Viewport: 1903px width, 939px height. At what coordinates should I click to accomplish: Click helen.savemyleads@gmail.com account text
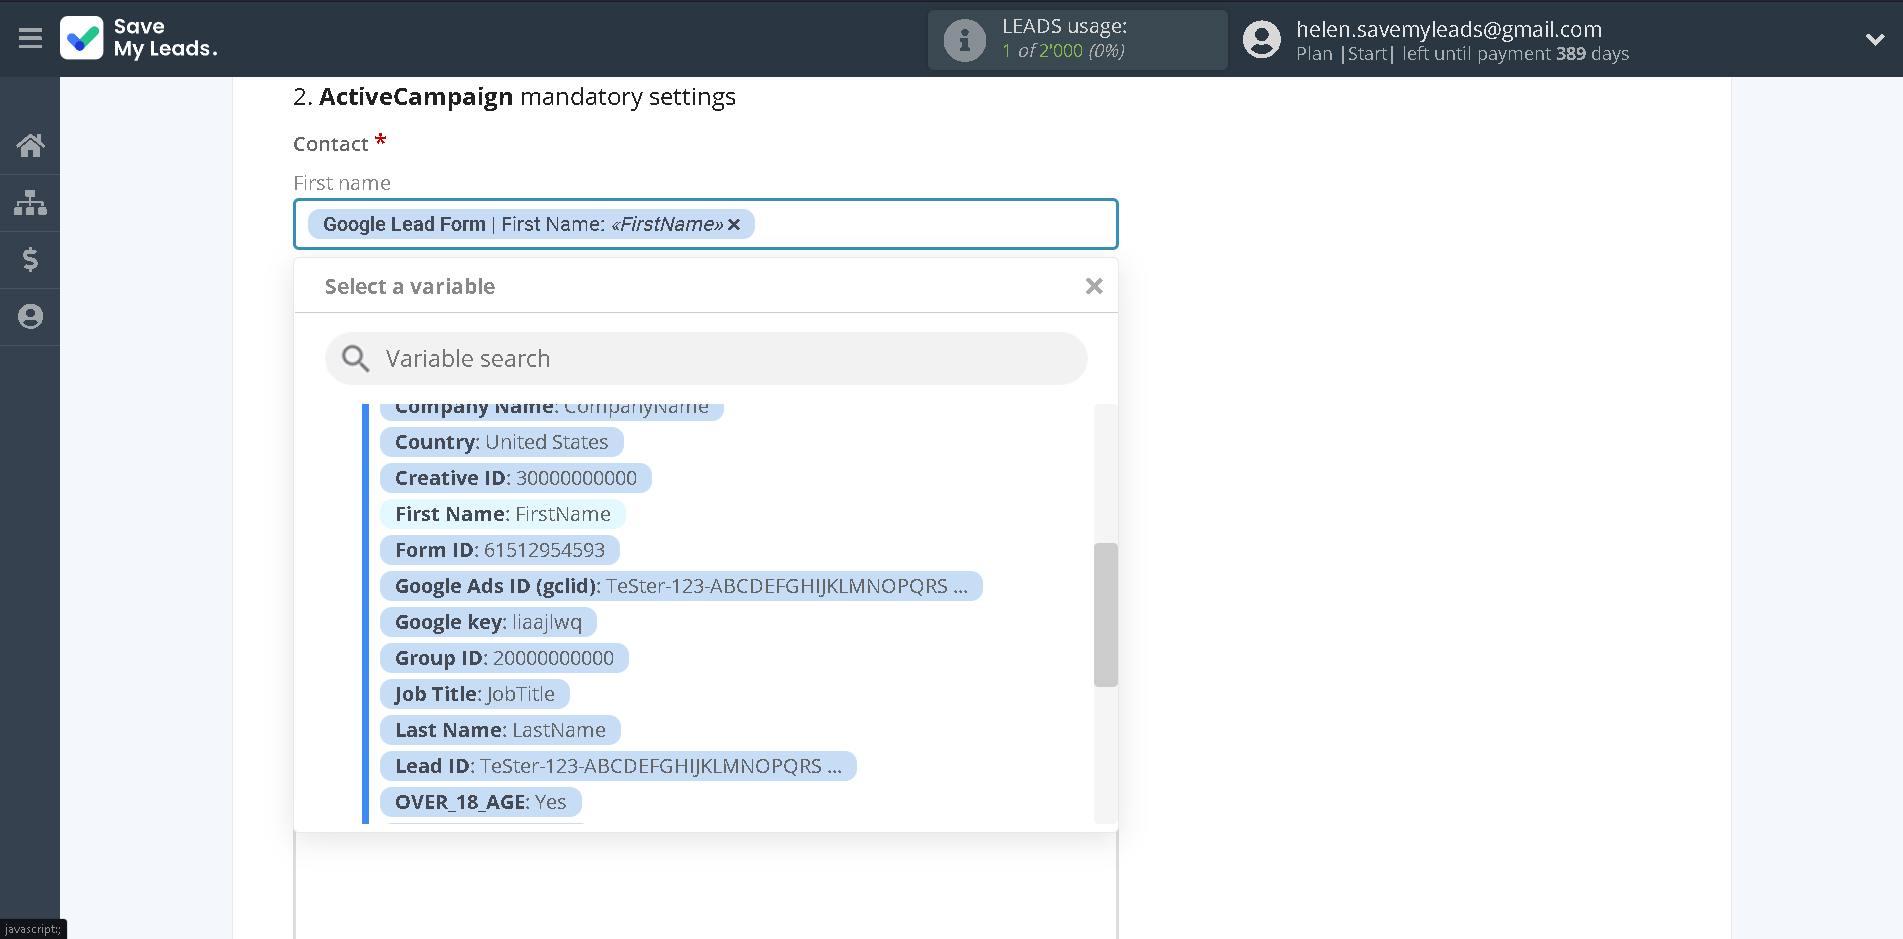(1448, 29)
